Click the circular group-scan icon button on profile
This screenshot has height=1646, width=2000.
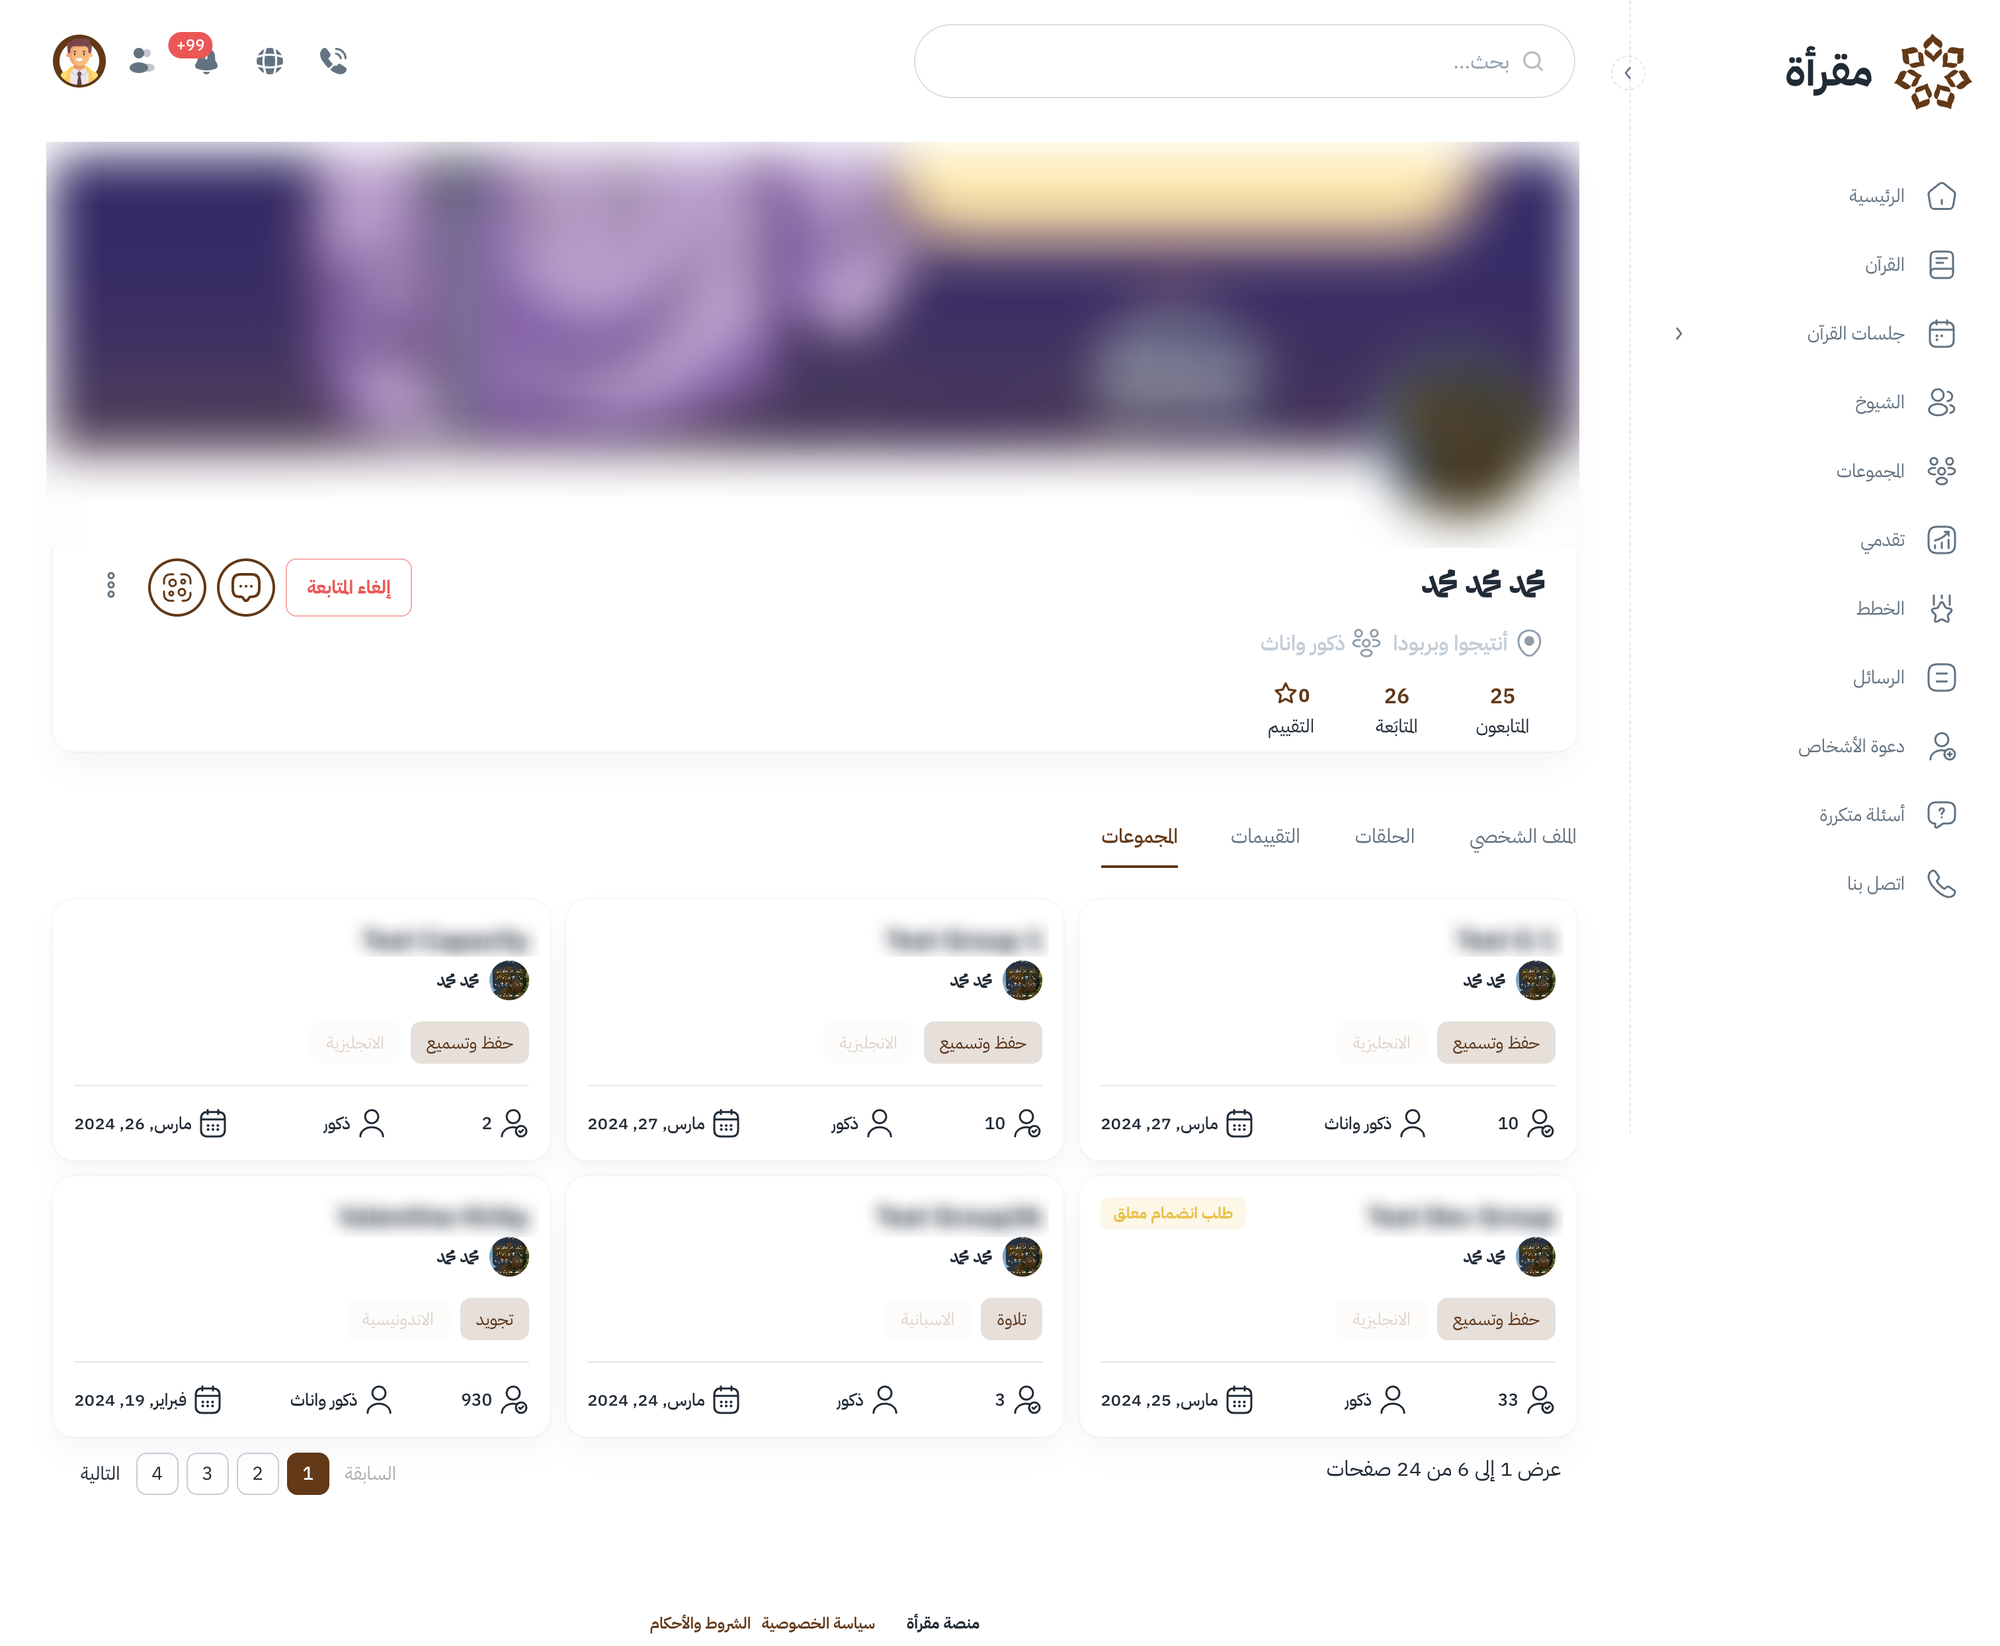tap(177, 587)
